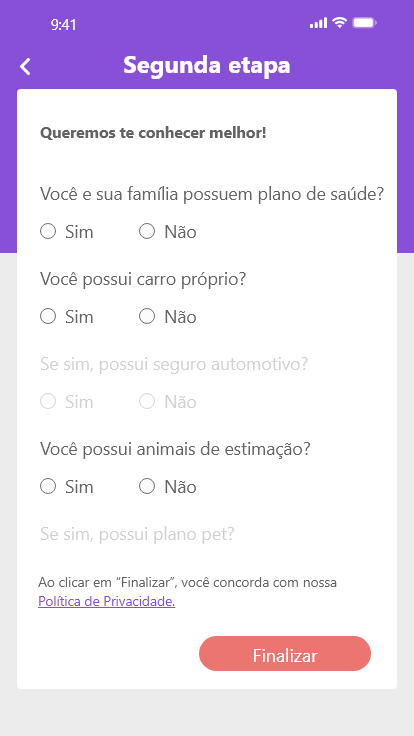Open the Política de Privacidade link
Viewport: 414px width, 736px height.
pos(107,601)
